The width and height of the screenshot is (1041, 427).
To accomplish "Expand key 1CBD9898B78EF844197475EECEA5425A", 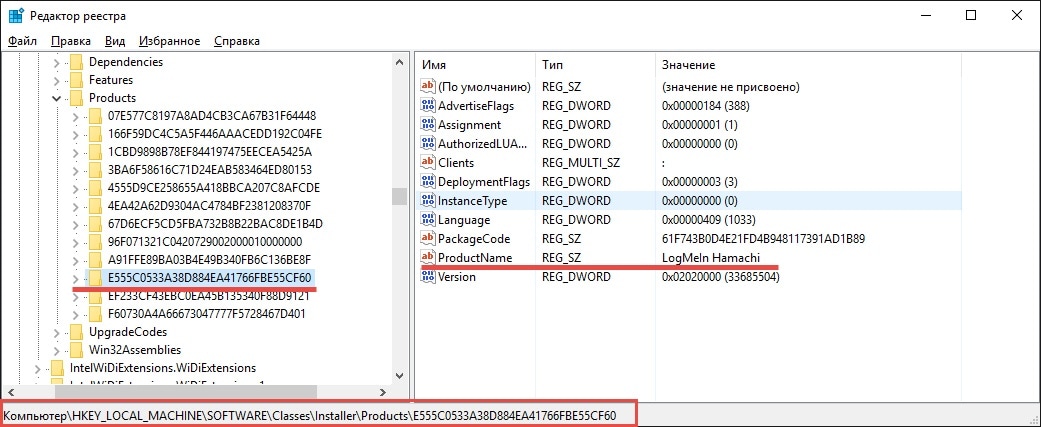I will point(75,152).
